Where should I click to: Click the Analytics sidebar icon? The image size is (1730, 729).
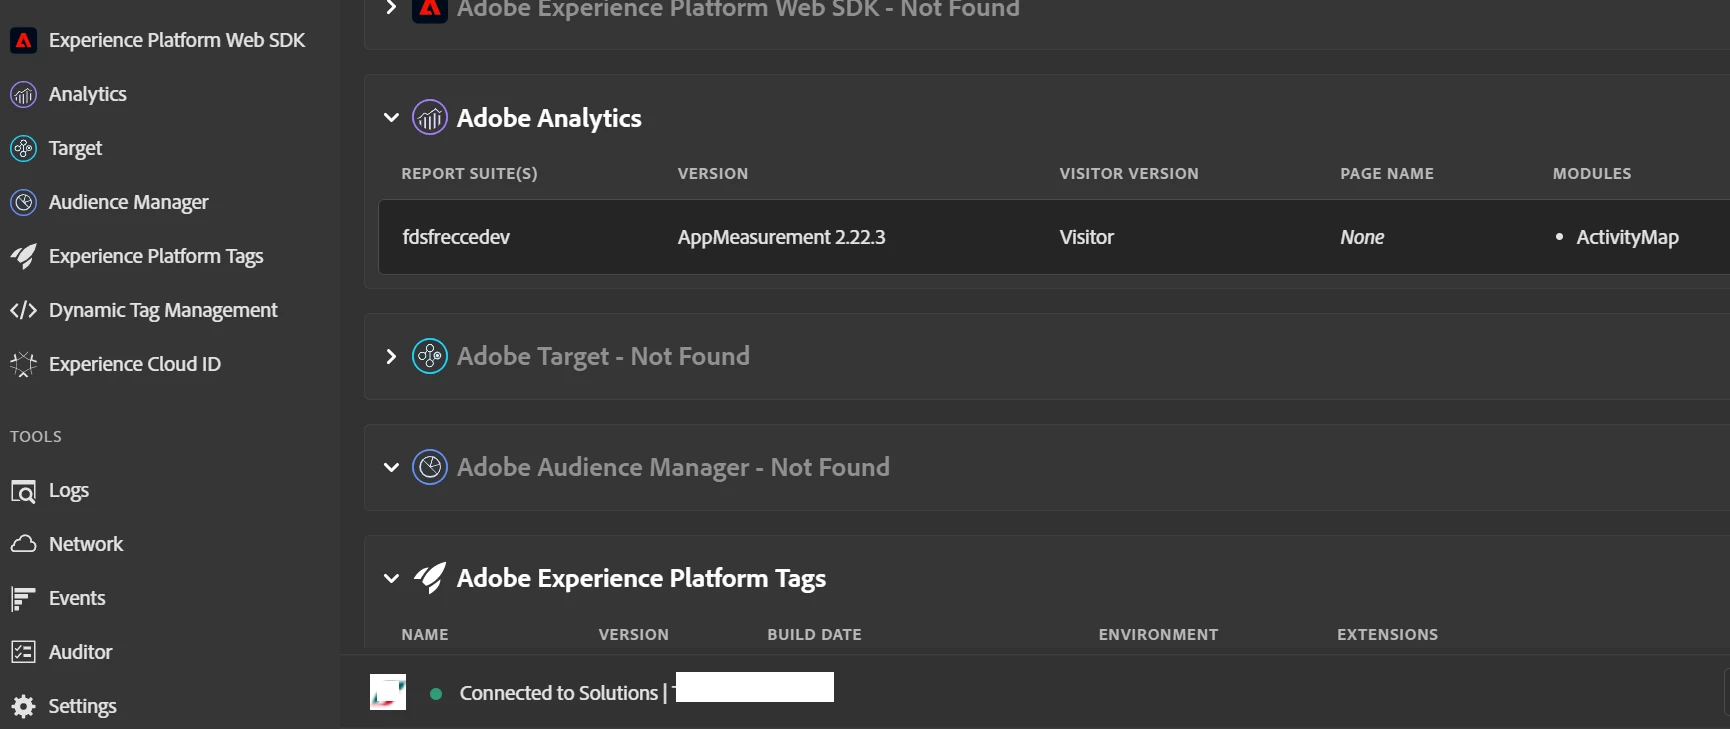(x=23, y=94)
